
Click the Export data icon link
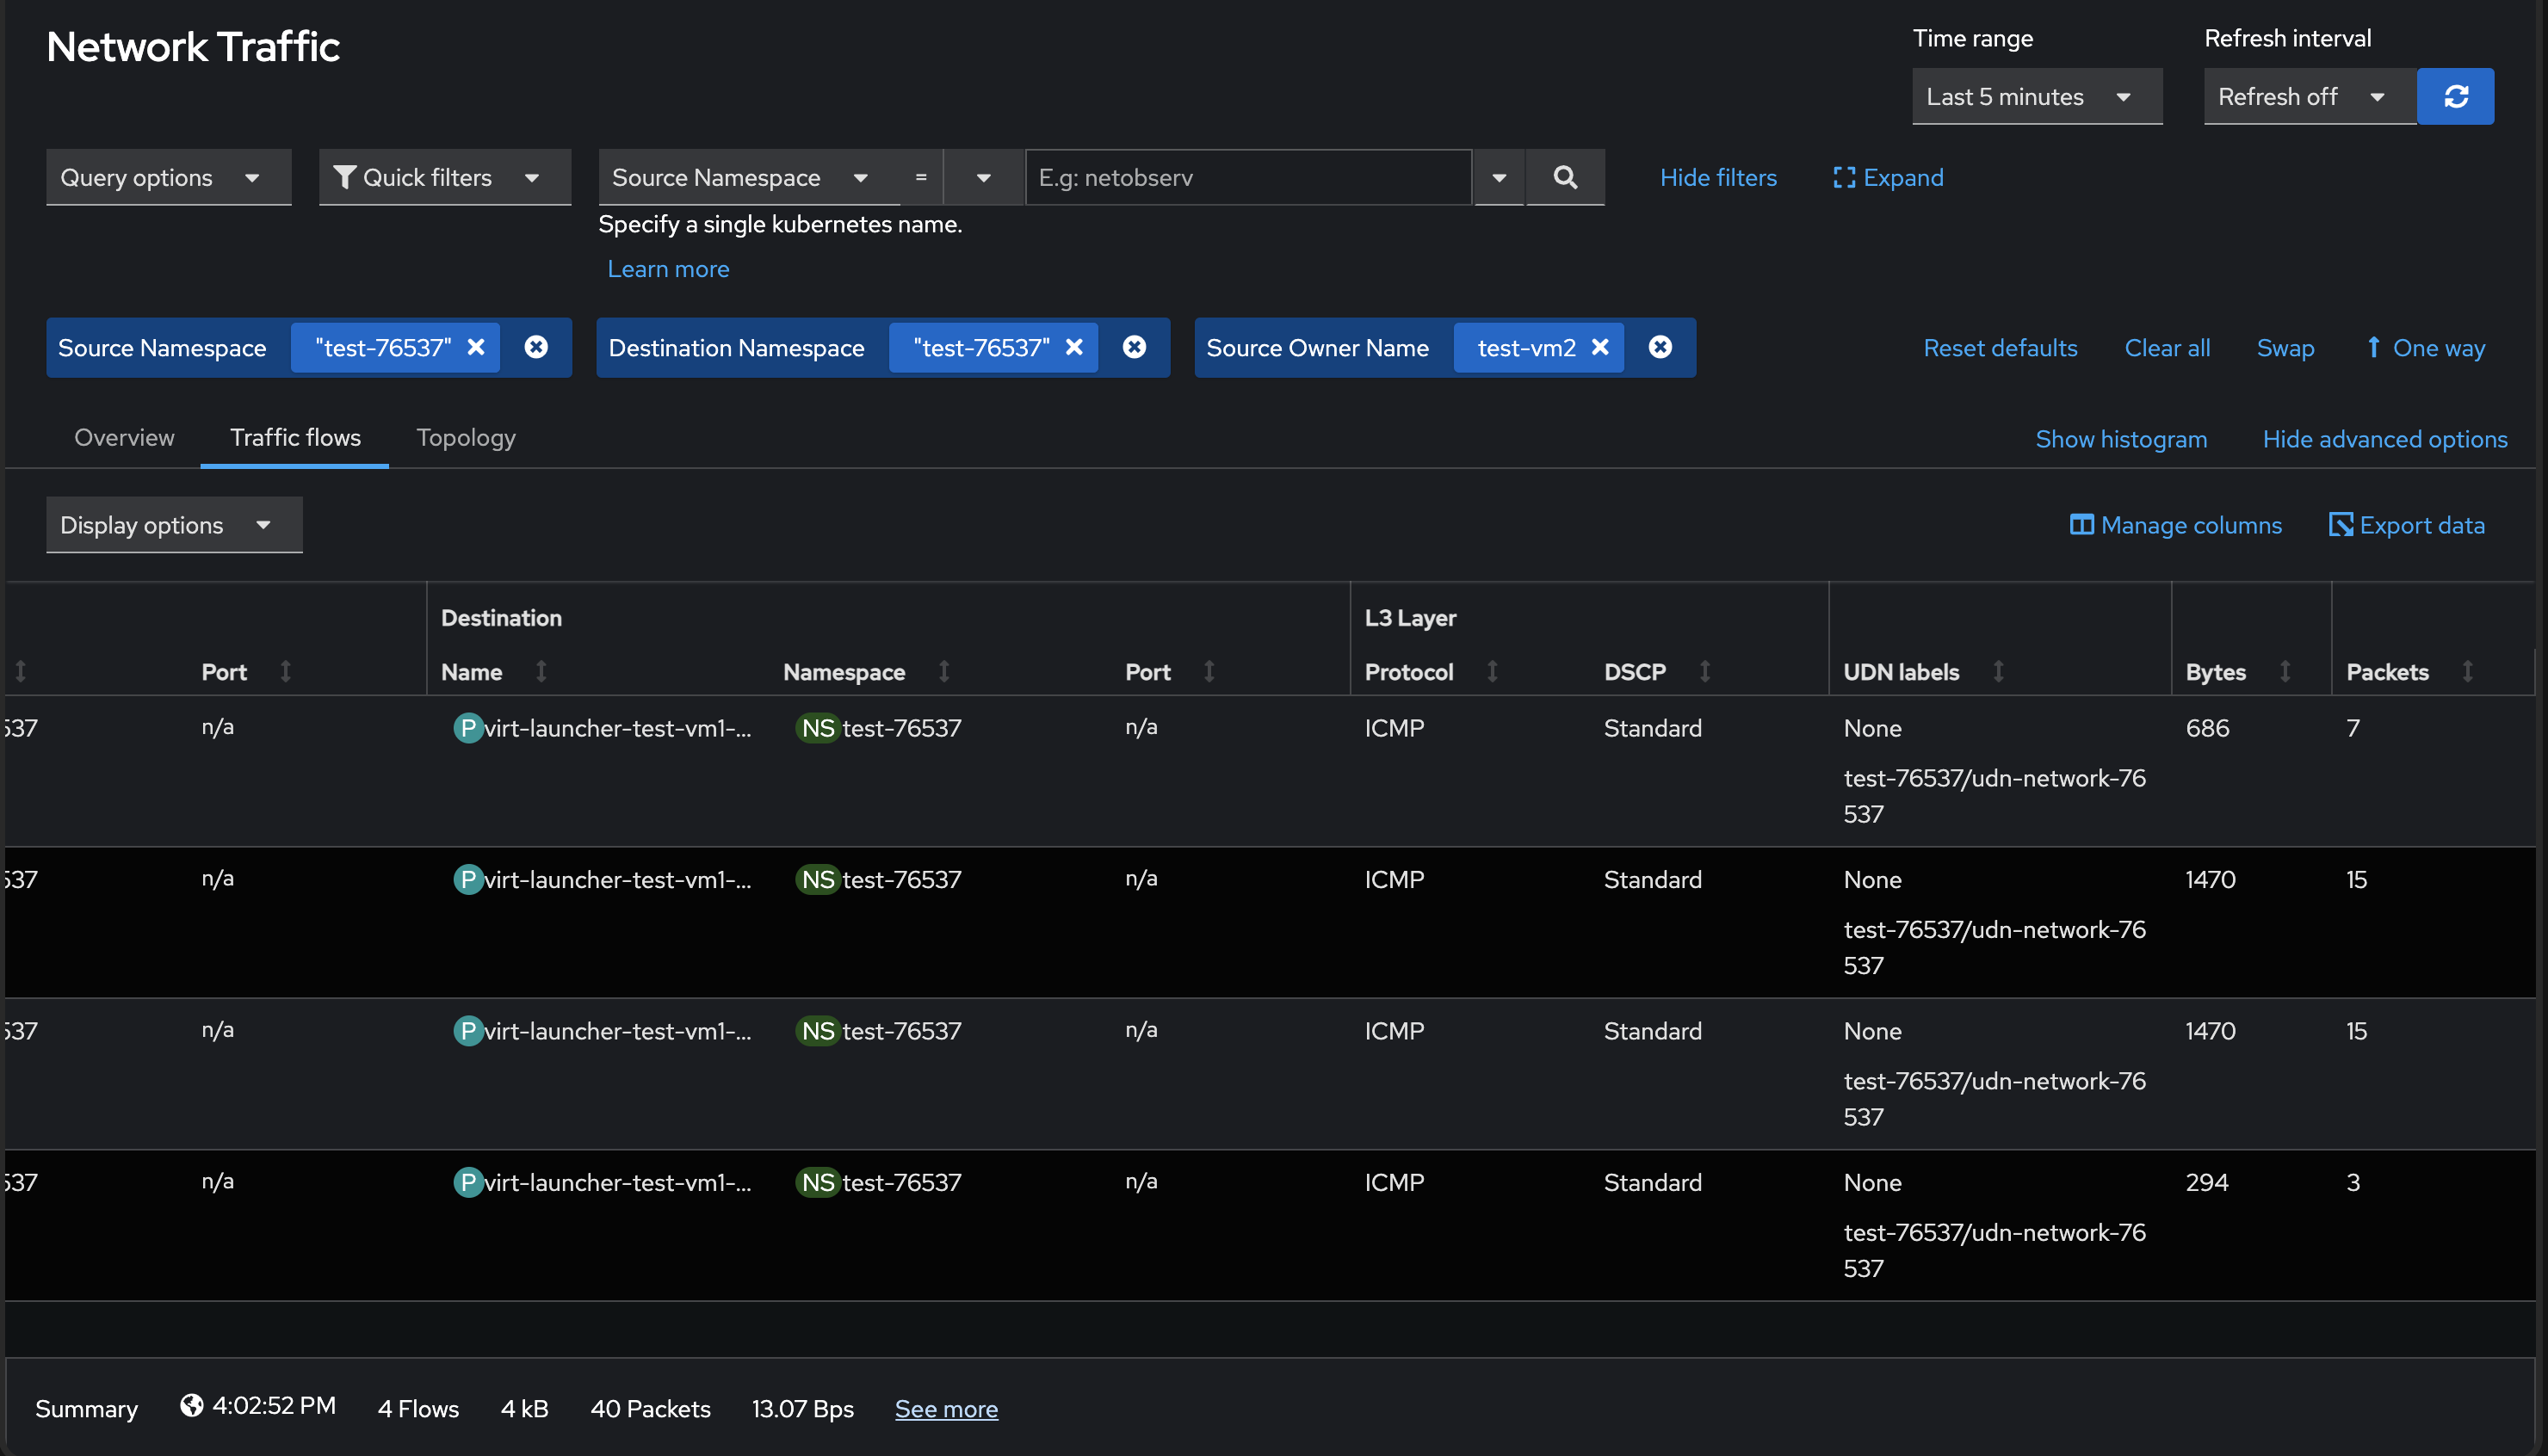(x=2406, y=525)
